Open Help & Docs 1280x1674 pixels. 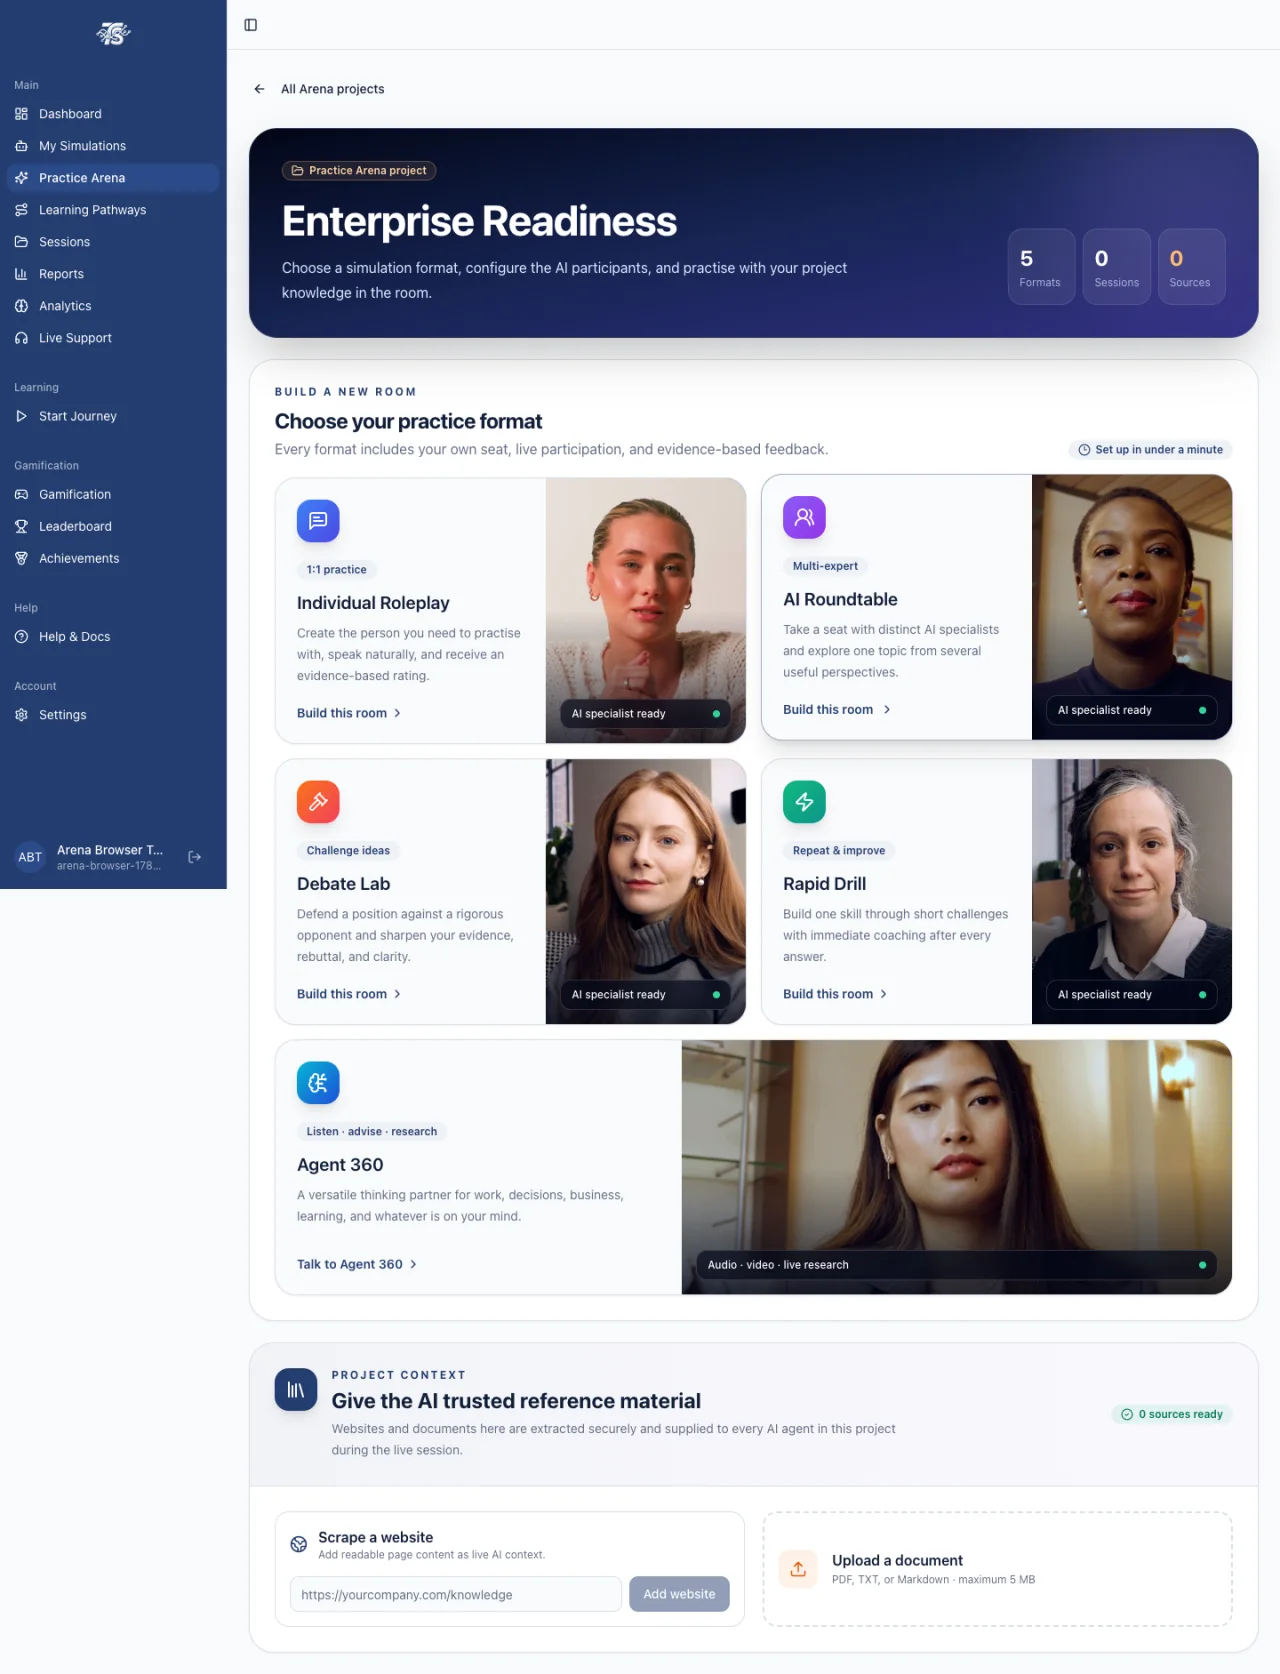tap(113, 637)
